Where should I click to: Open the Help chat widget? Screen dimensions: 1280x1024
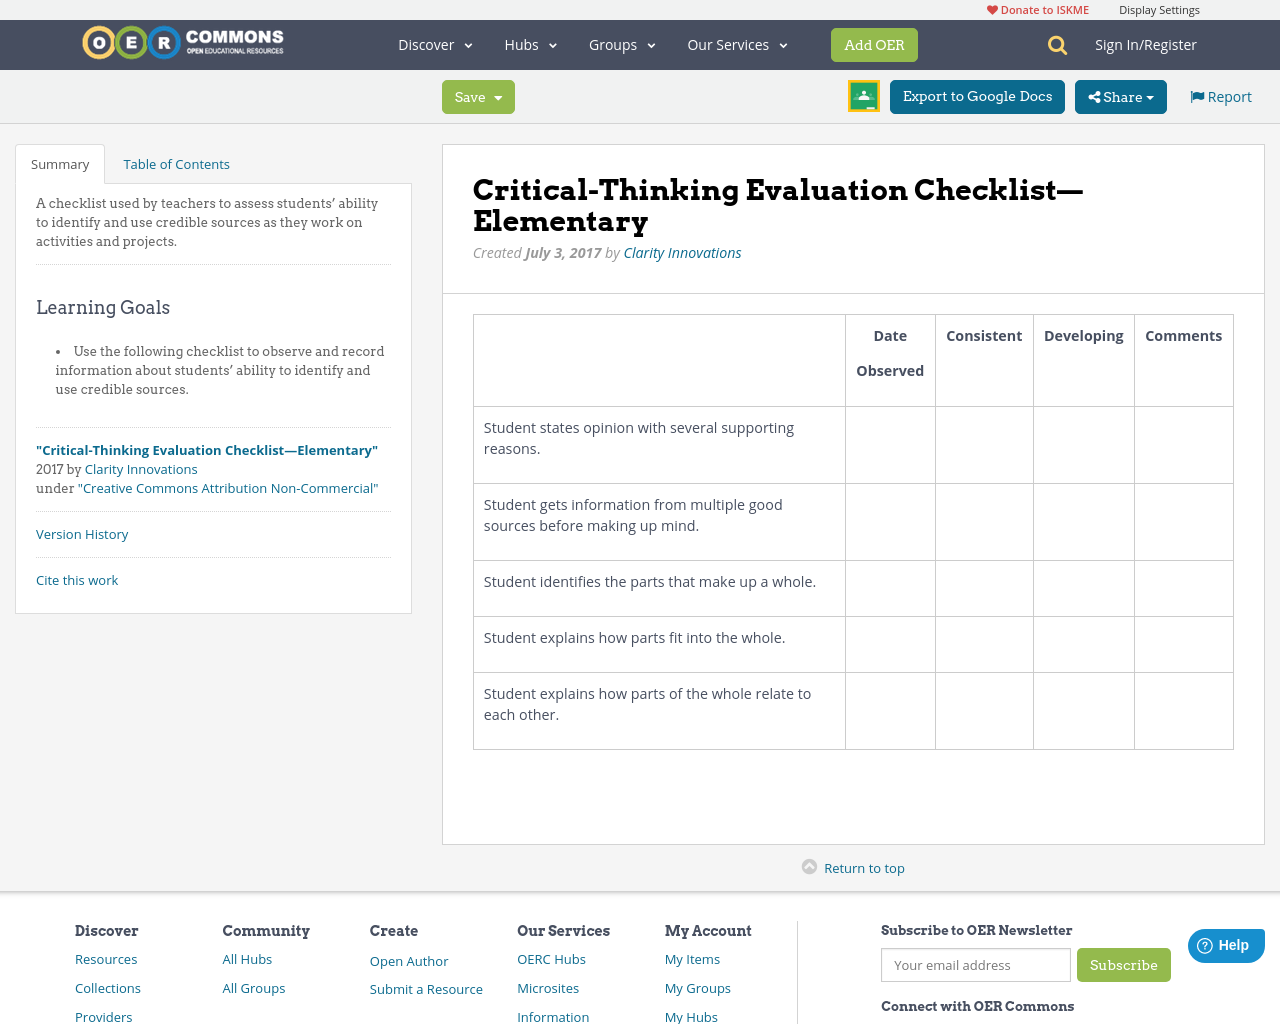point(1225,944)
